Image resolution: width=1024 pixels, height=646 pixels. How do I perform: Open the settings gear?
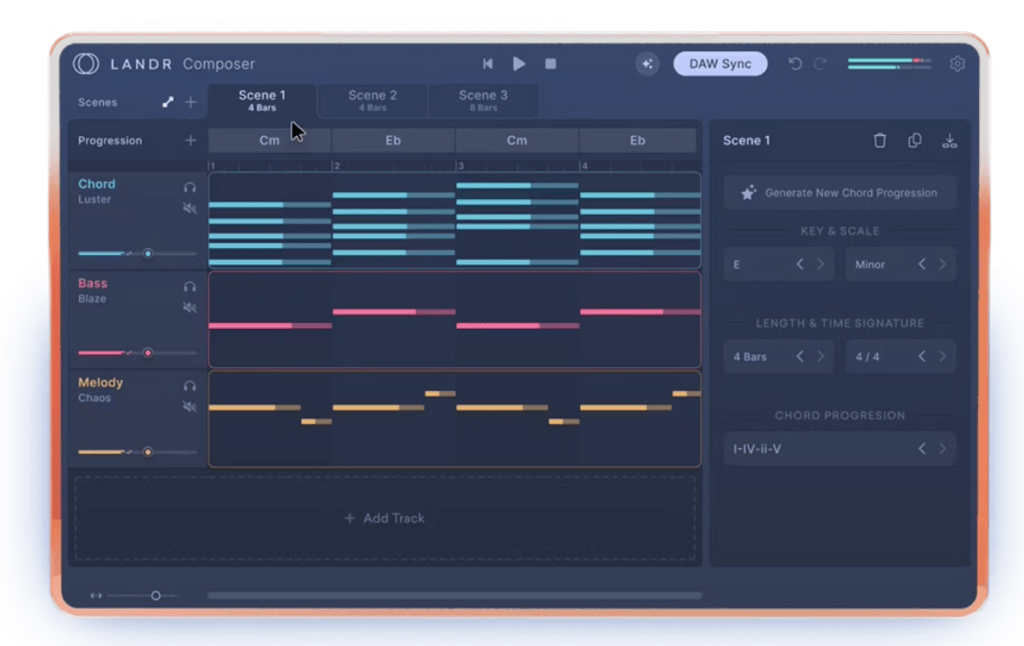point(957,63)
